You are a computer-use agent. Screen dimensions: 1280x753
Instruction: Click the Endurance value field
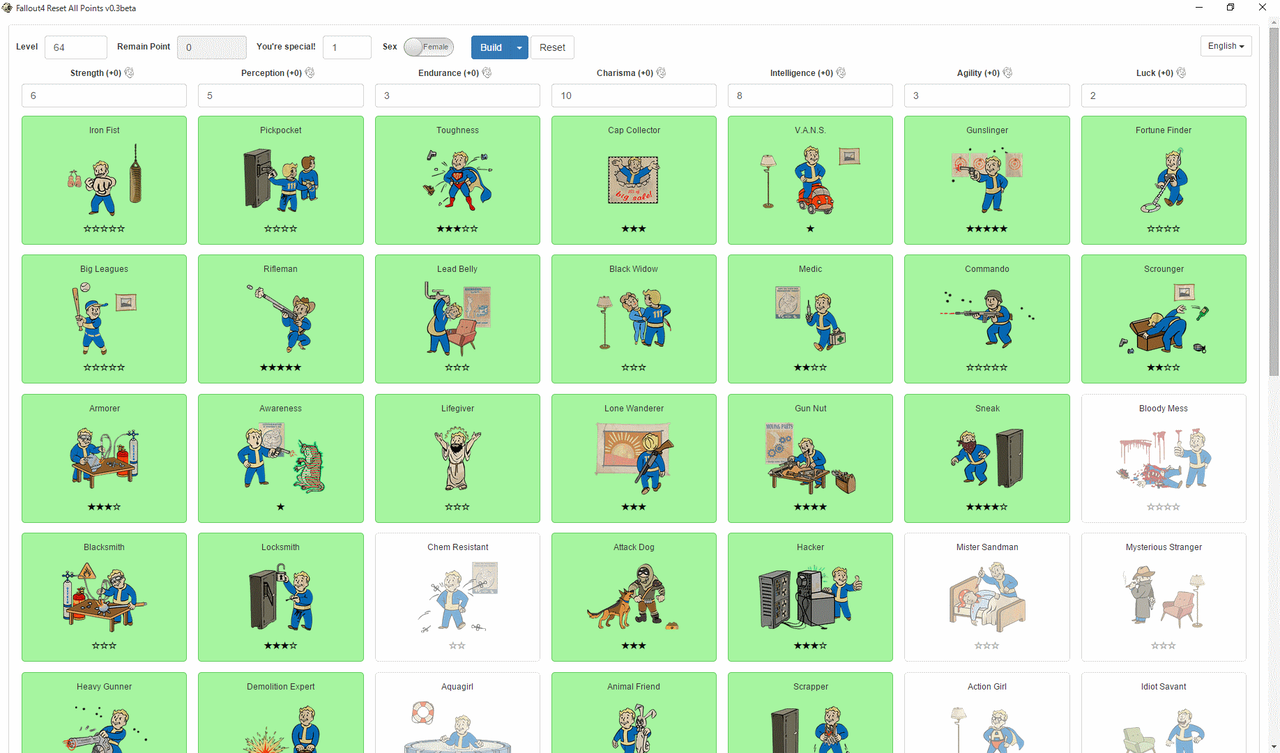click(x=458, y=95)
